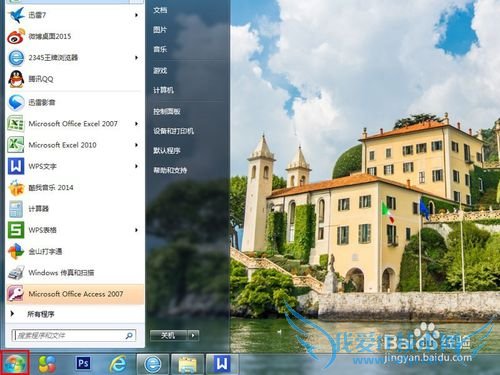500x375 pixels.
Task: Select the 腾讯QQ label text
Action: click(x=41, y=79)
